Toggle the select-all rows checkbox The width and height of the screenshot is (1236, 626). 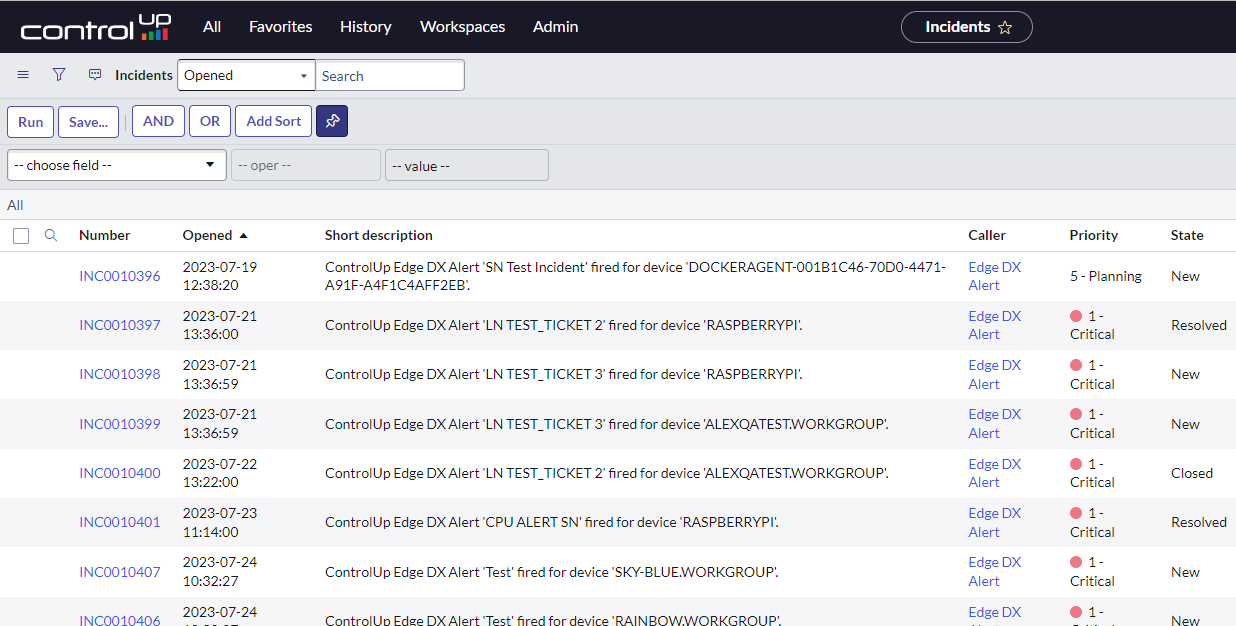click(21, 236)
